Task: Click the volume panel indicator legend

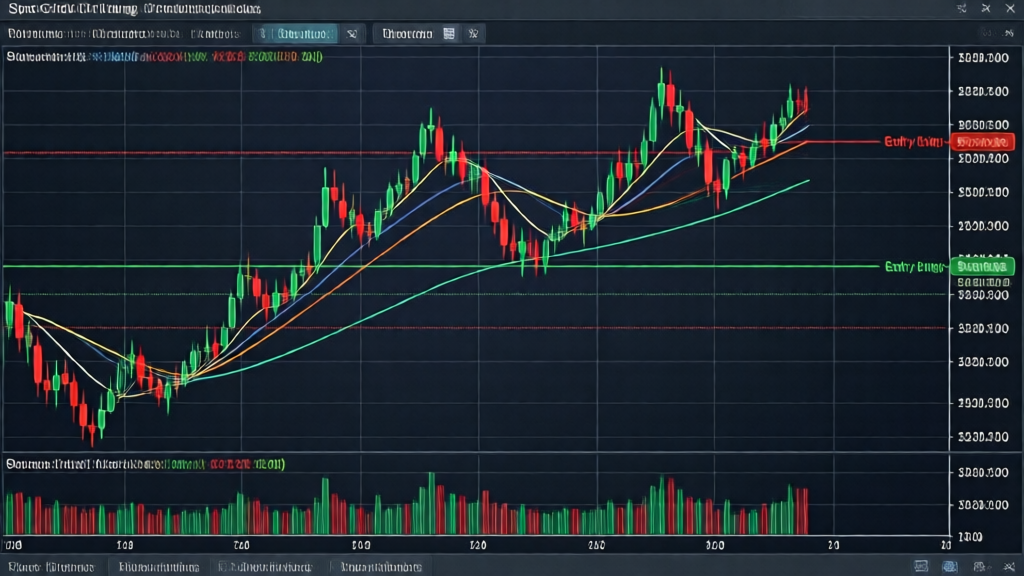Action: pyautogui.click(x=145, y=464)
